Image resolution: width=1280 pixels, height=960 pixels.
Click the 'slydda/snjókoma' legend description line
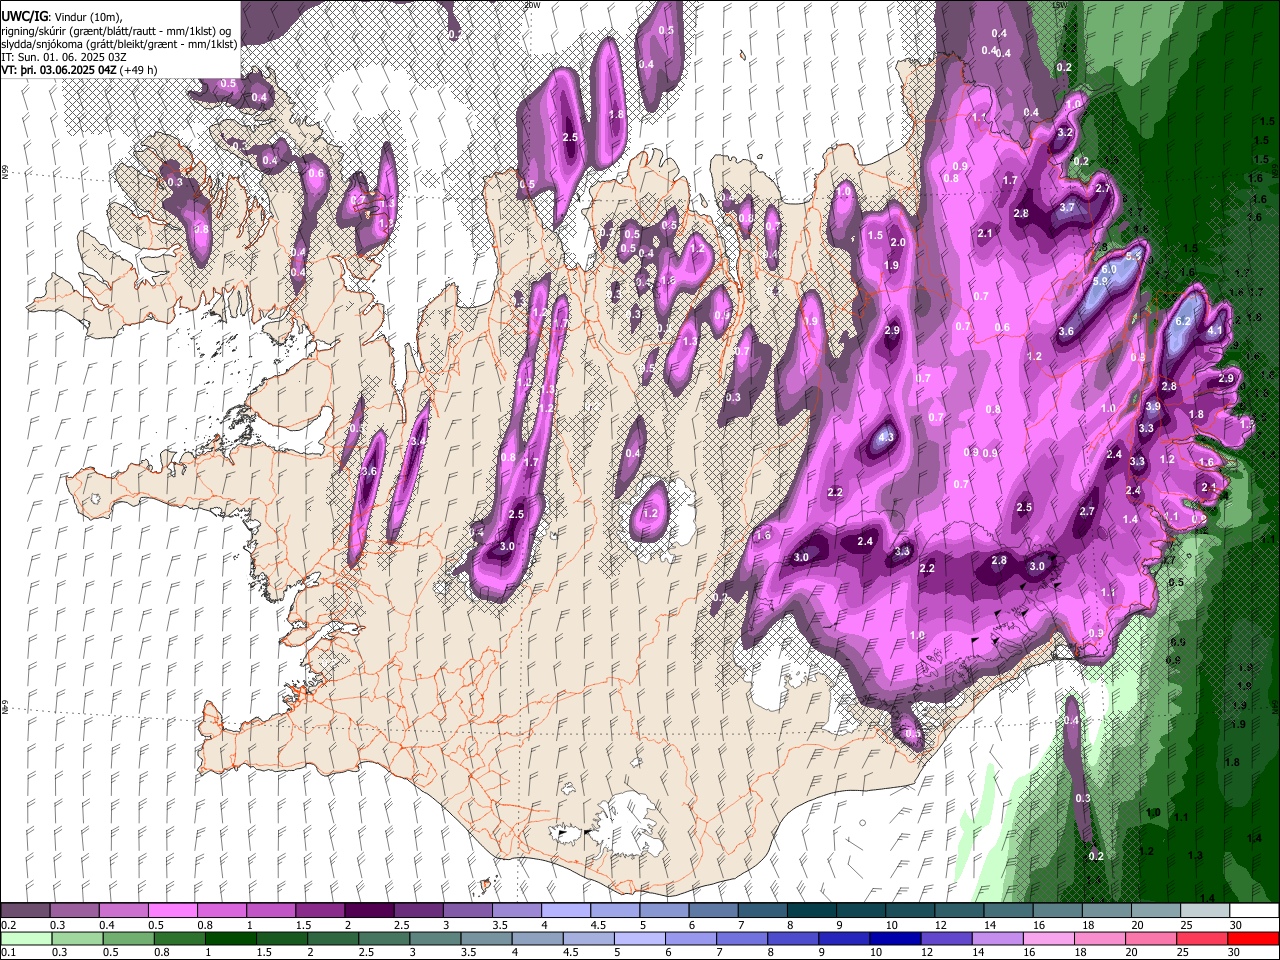[x=120, y=44]
